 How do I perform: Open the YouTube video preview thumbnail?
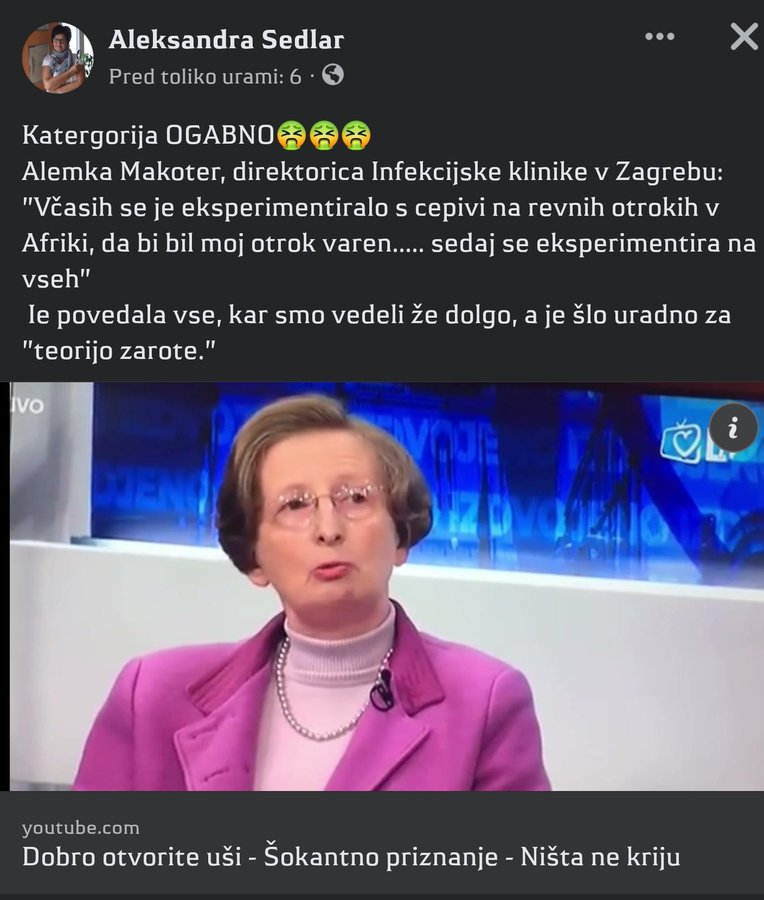[x=386, y=587]
